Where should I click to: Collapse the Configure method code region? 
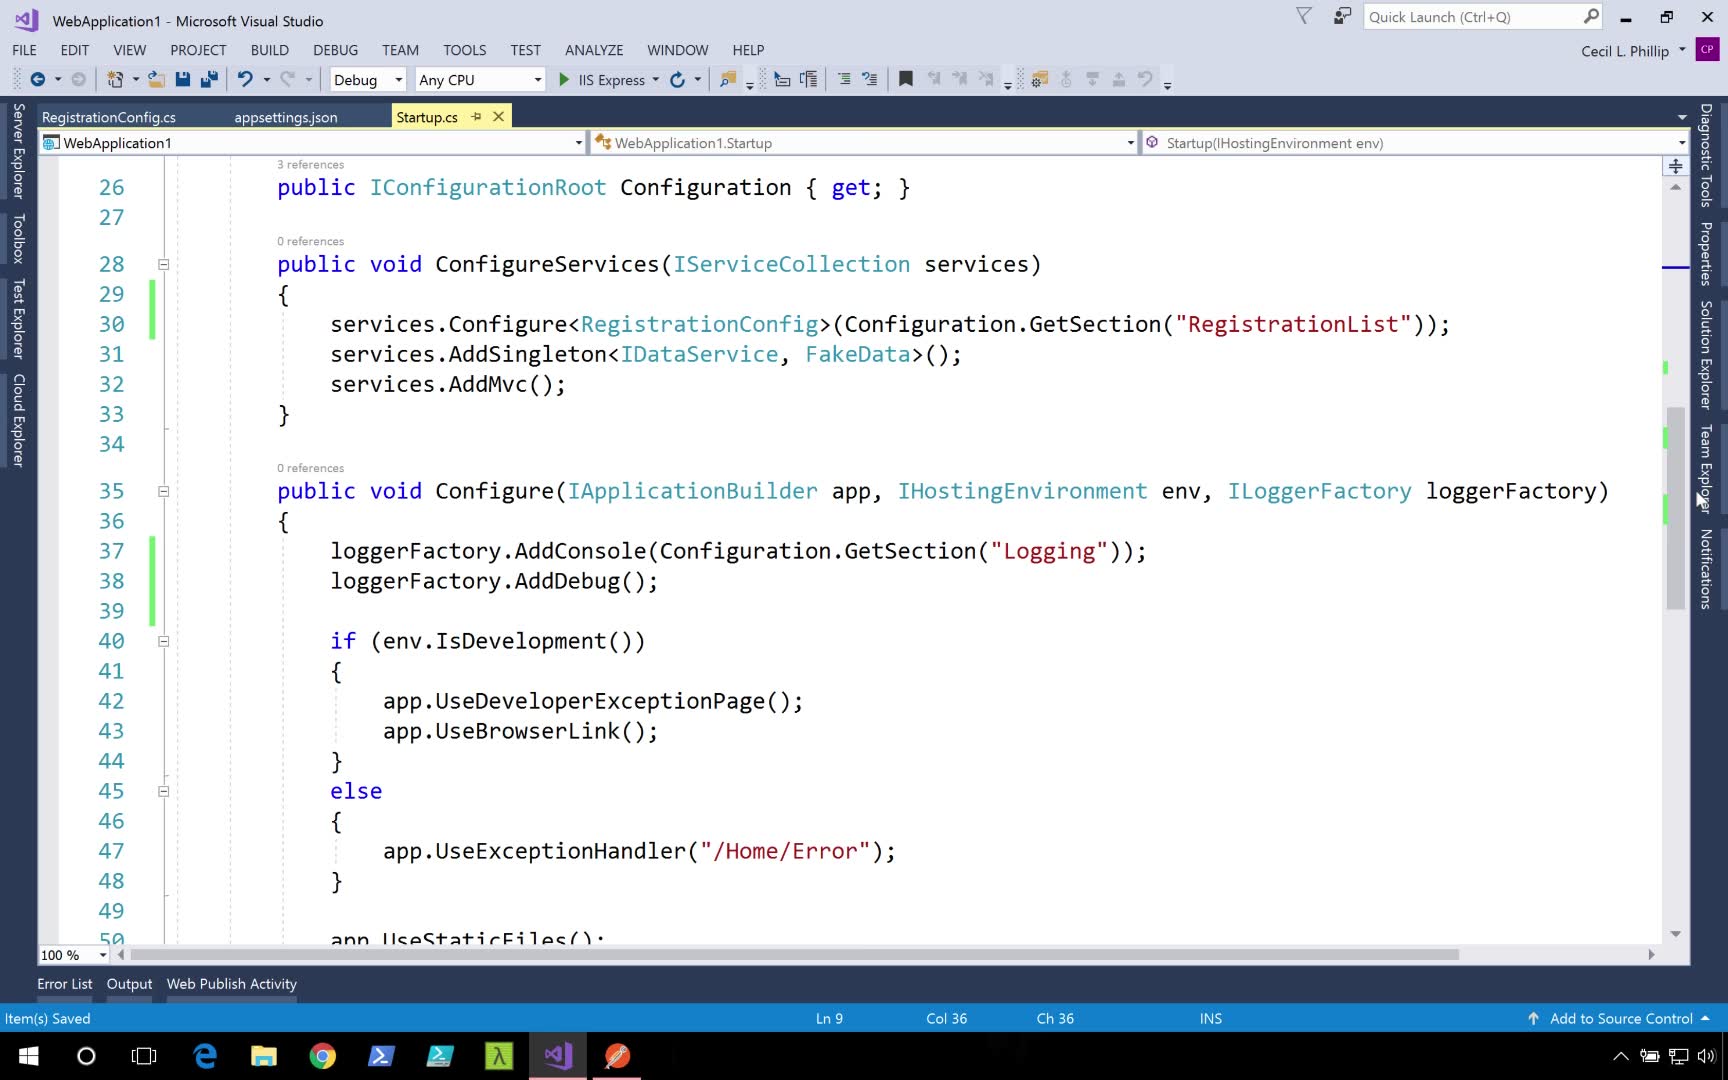(163, 492)
